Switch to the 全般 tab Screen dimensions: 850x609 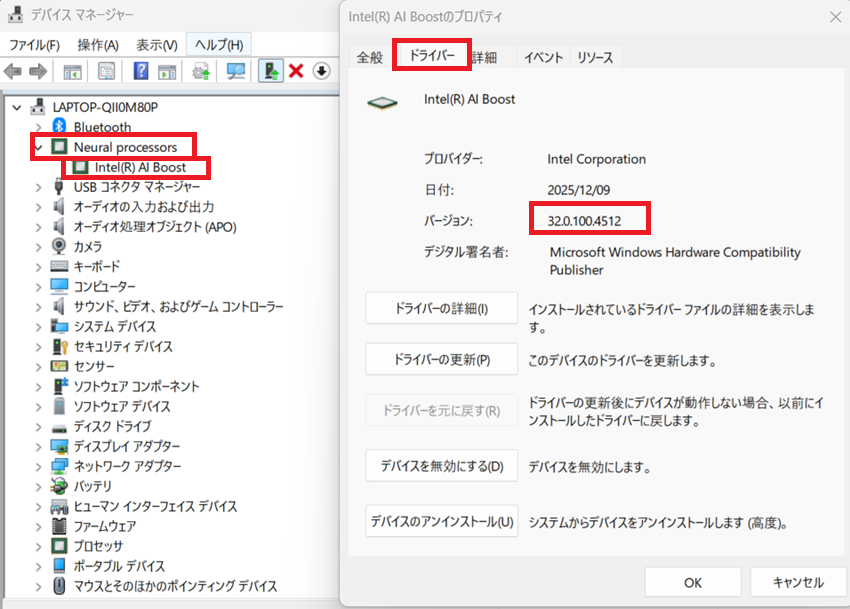point(370,58)
